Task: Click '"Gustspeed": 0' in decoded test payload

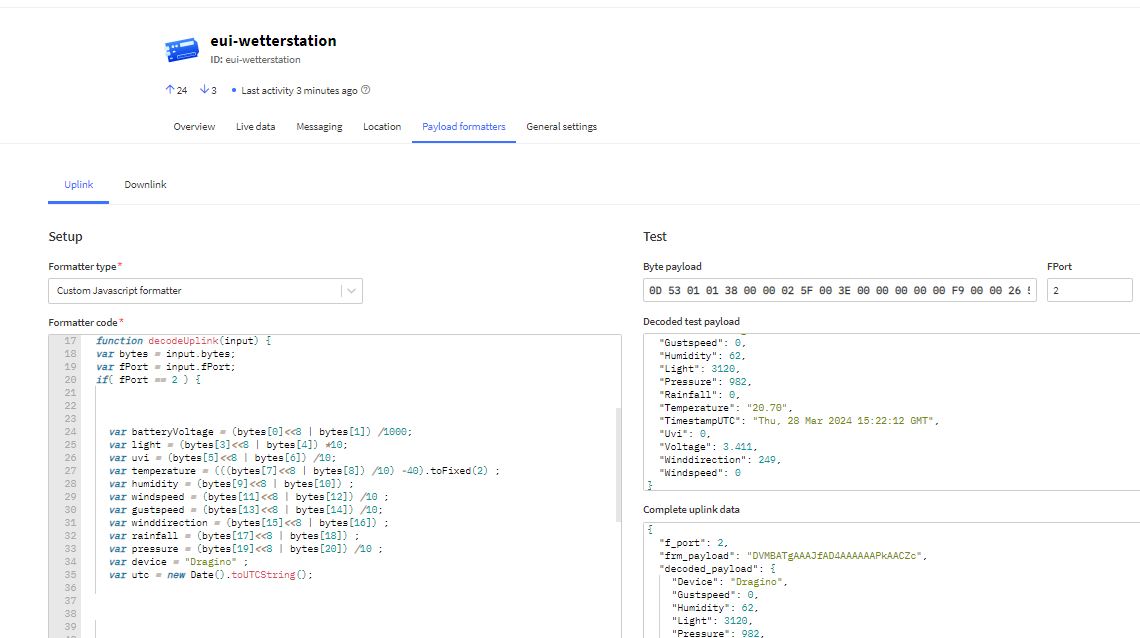Action: pos(702,343)
